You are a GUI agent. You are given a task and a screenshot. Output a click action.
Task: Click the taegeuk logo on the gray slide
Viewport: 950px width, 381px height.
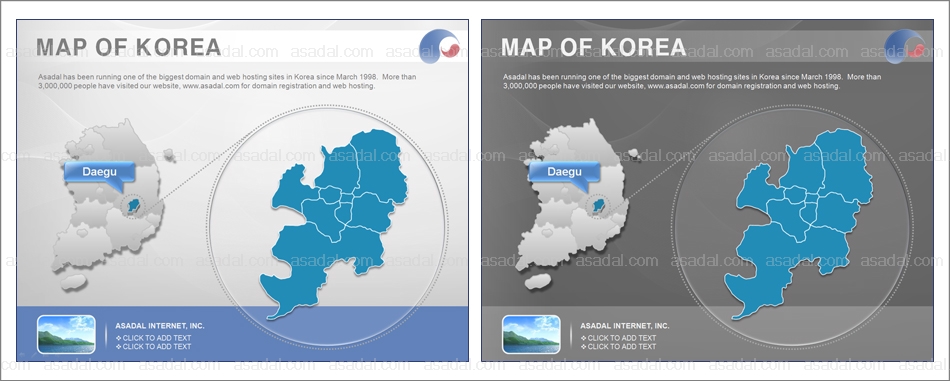[x=905, y=46]
